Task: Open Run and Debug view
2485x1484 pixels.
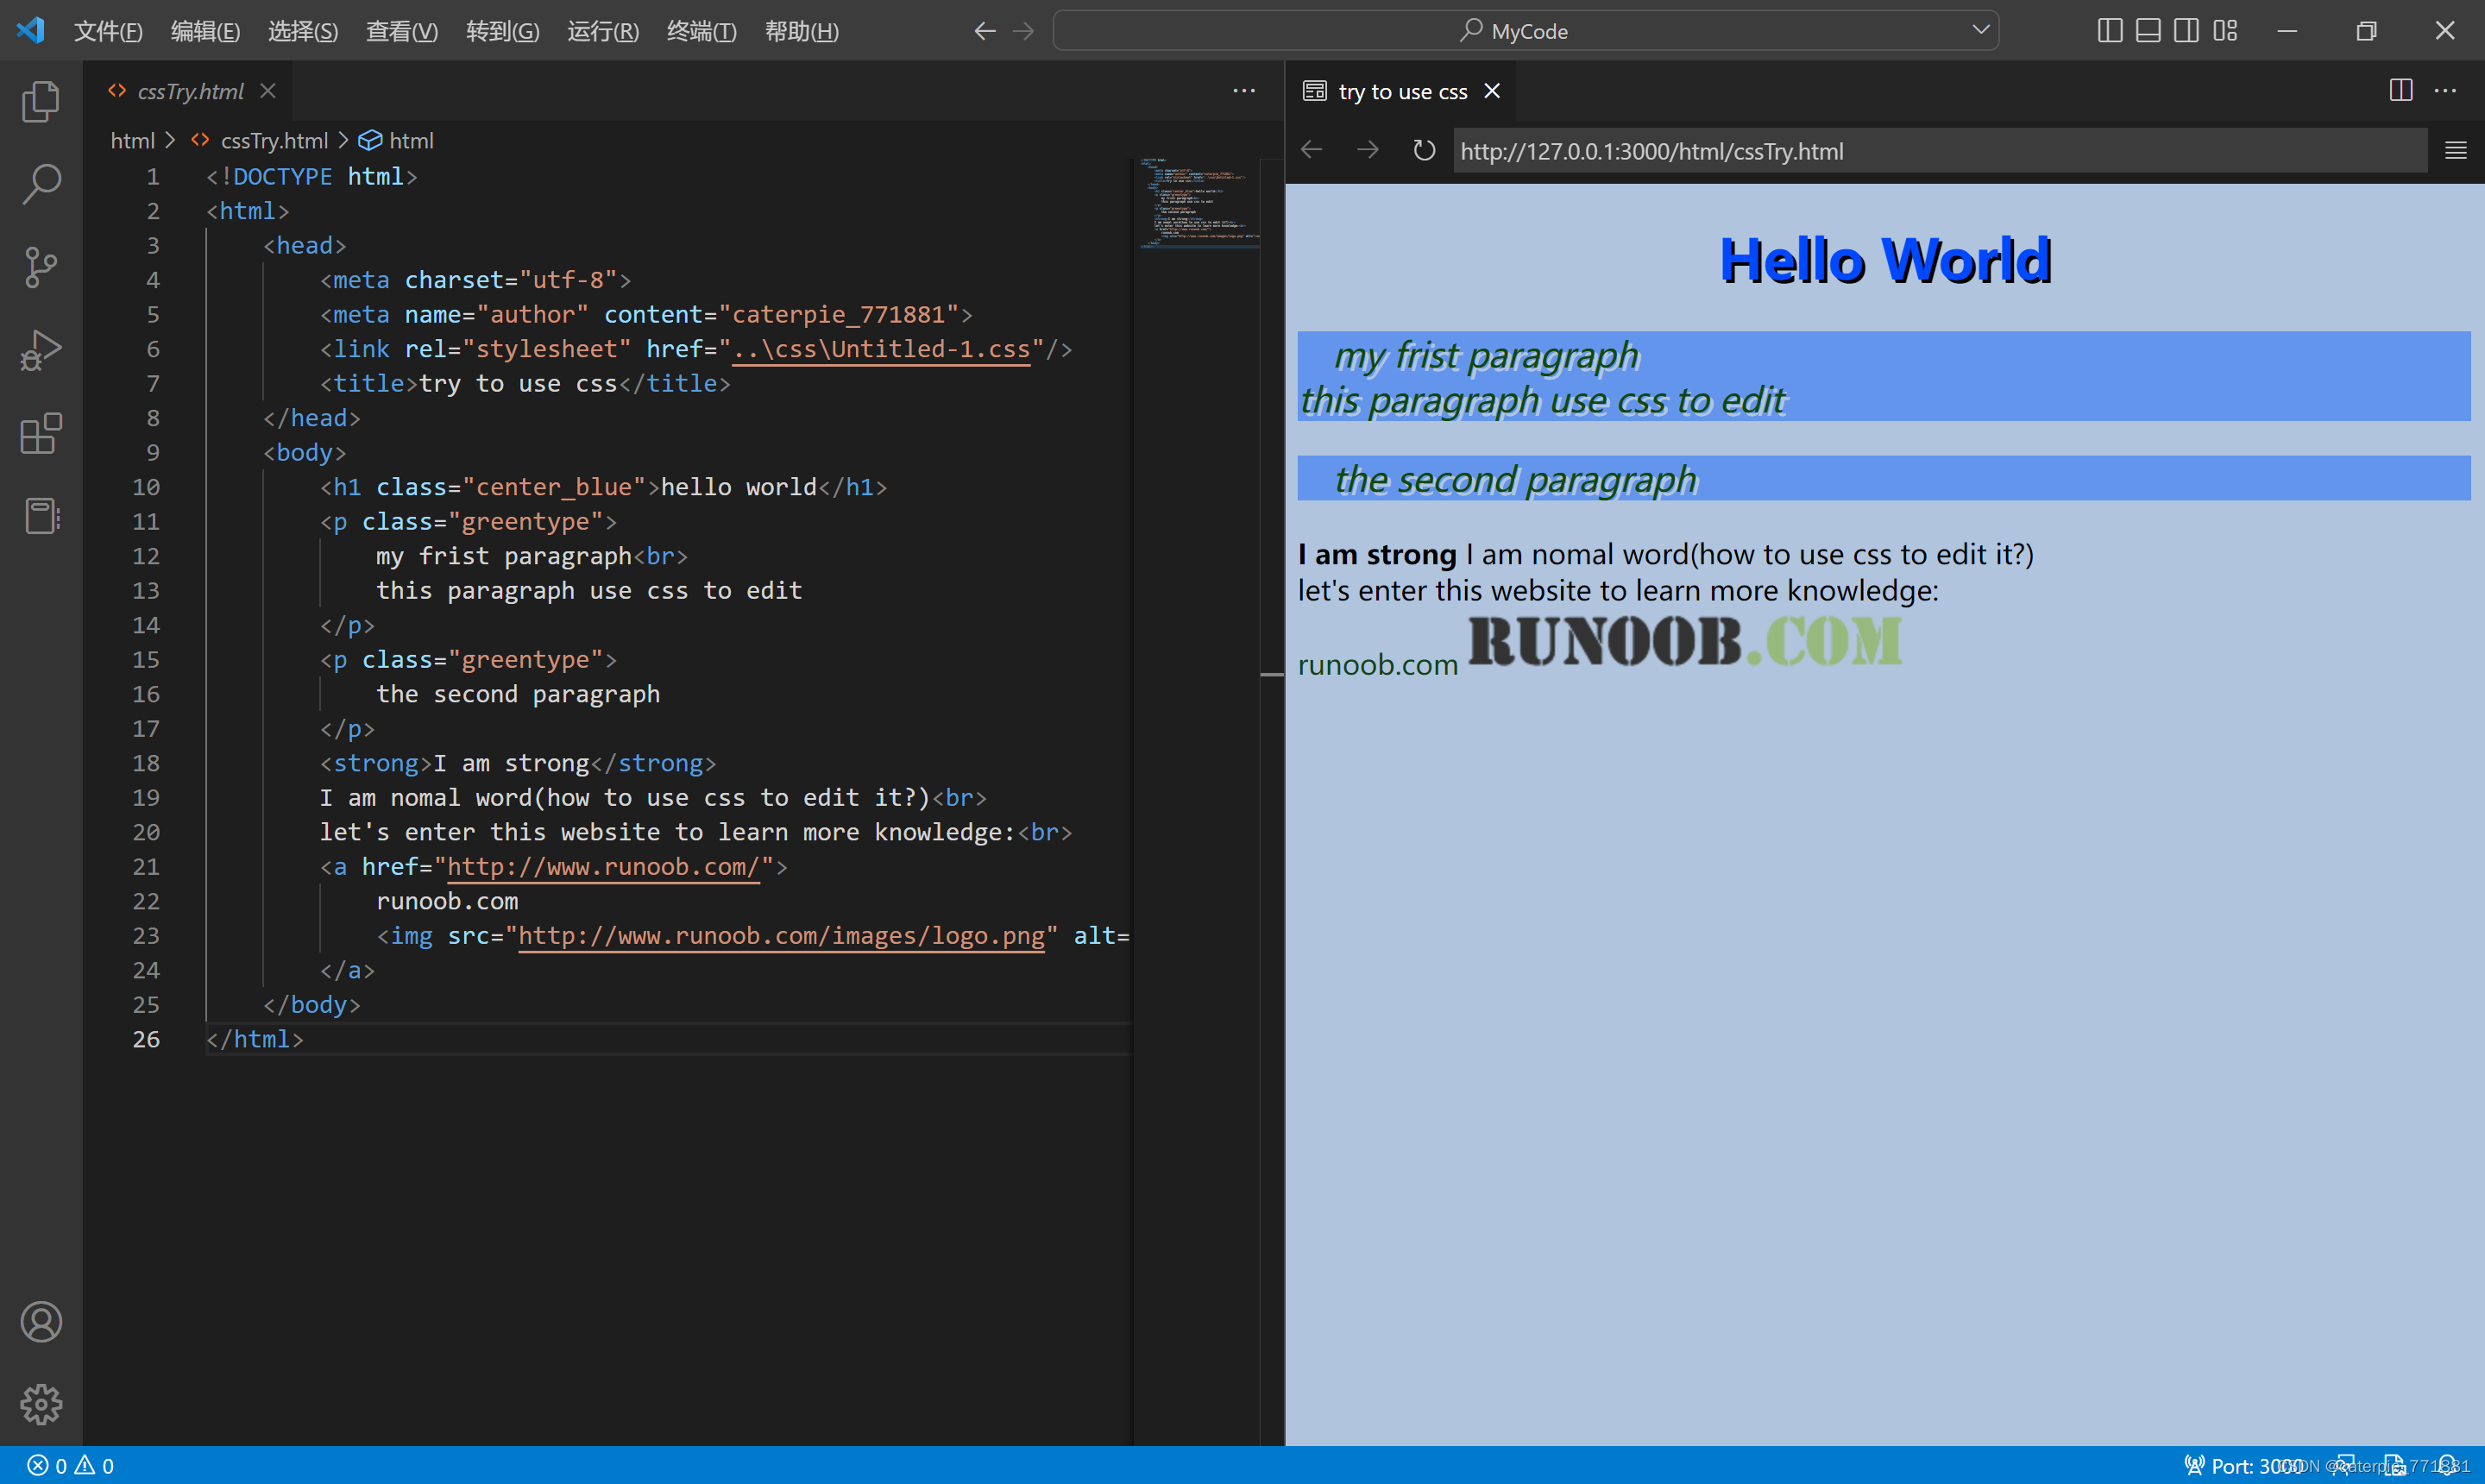Action: 41,350
